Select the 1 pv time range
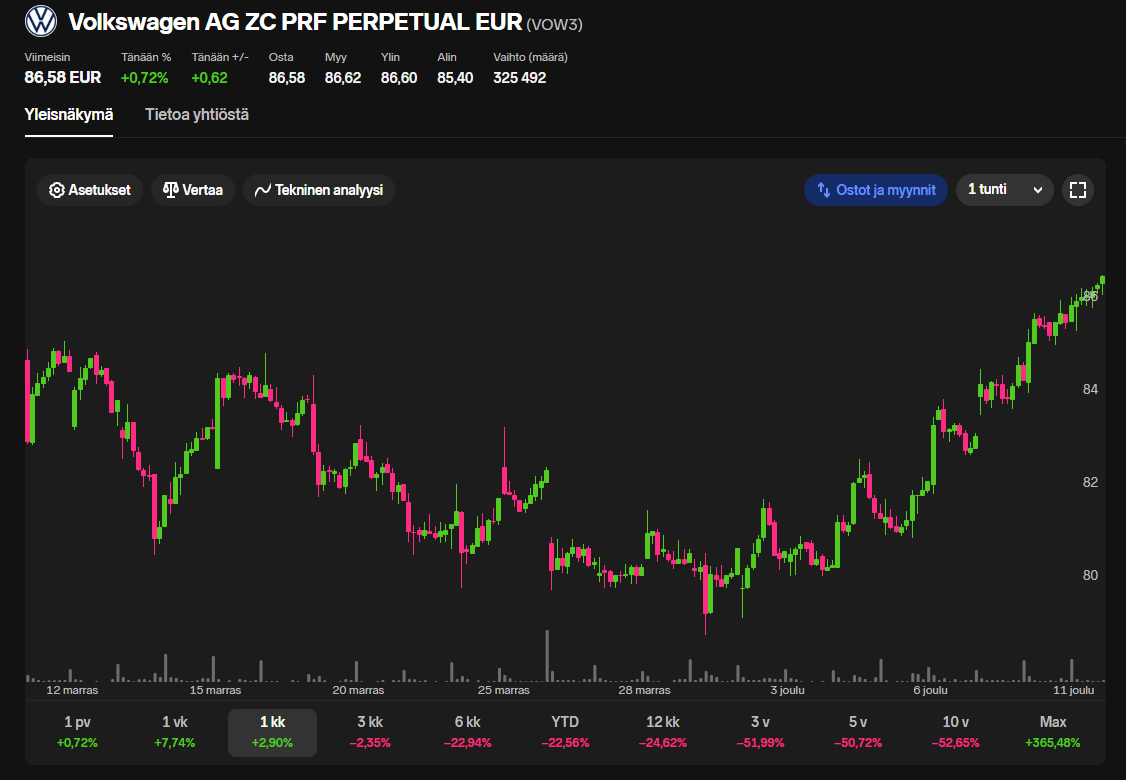 pos(76,732)
